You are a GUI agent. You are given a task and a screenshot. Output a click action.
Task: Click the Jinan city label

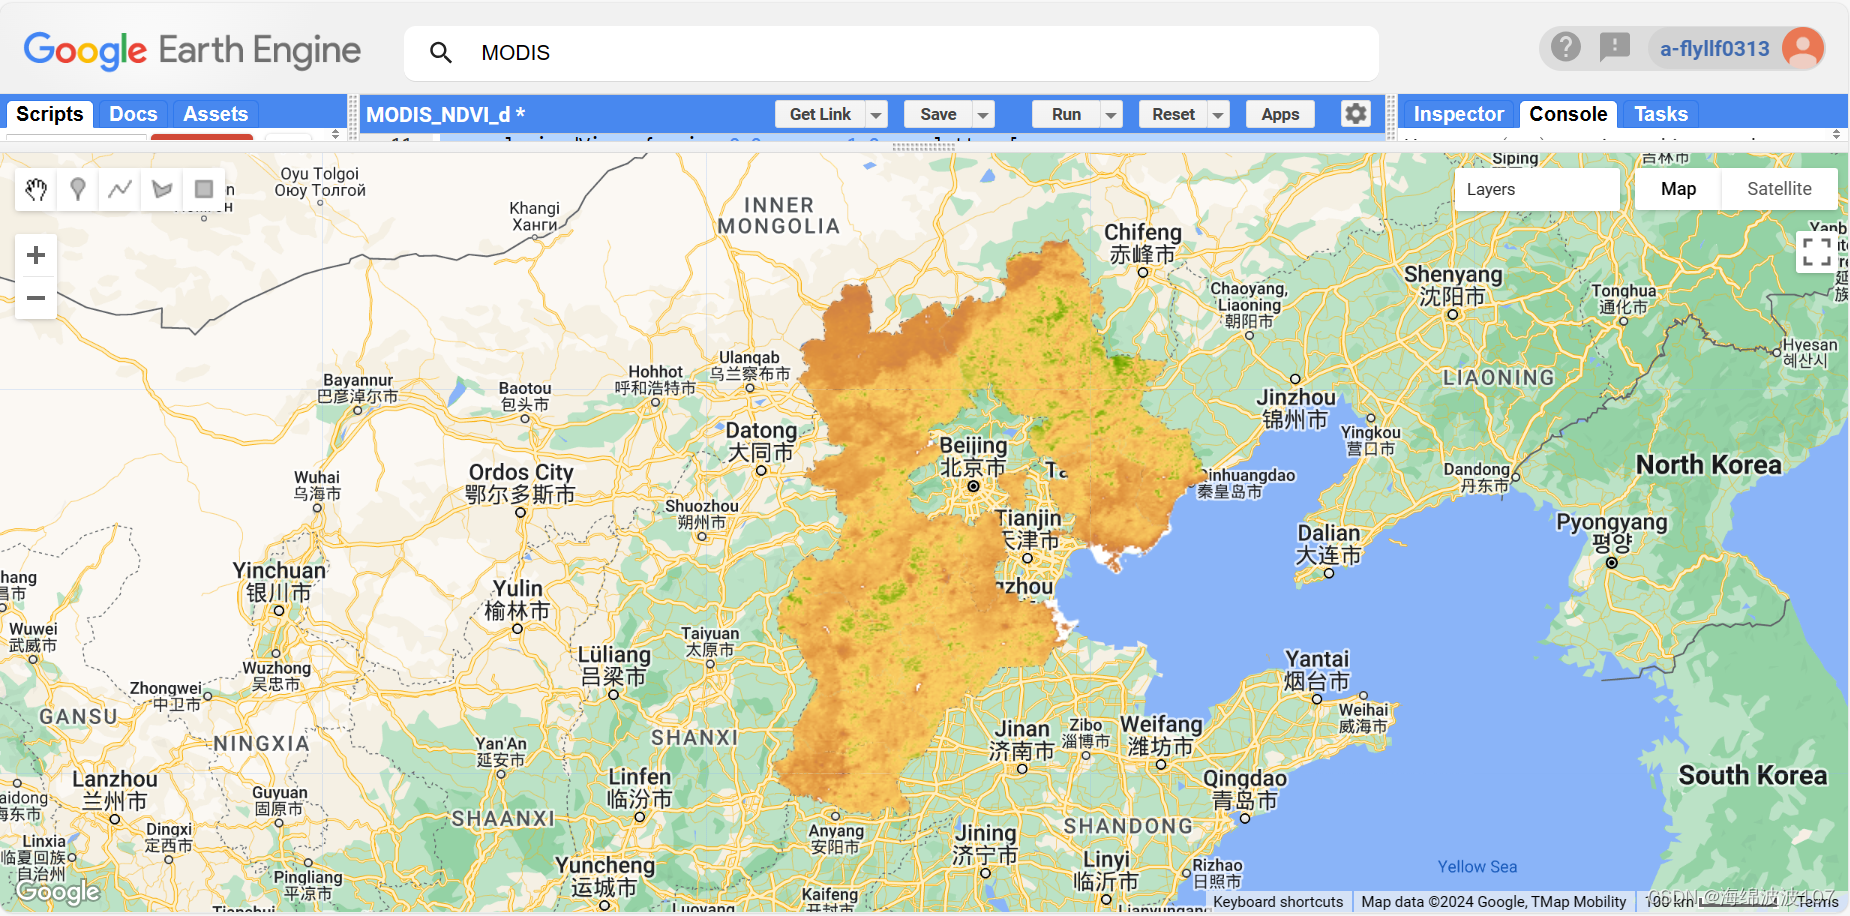tap(1021, 740)
